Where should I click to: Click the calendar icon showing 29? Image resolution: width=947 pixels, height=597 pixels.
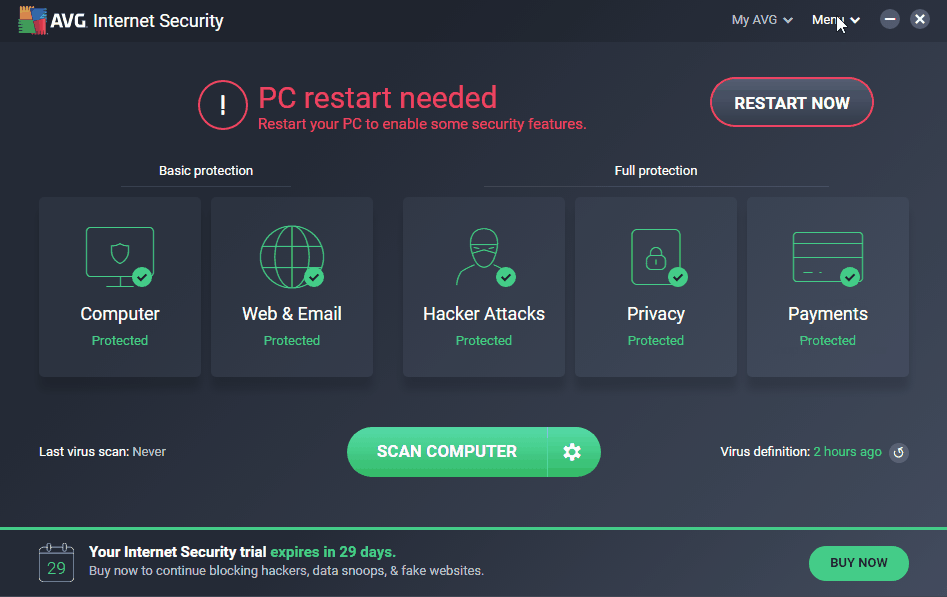point(56,563)
